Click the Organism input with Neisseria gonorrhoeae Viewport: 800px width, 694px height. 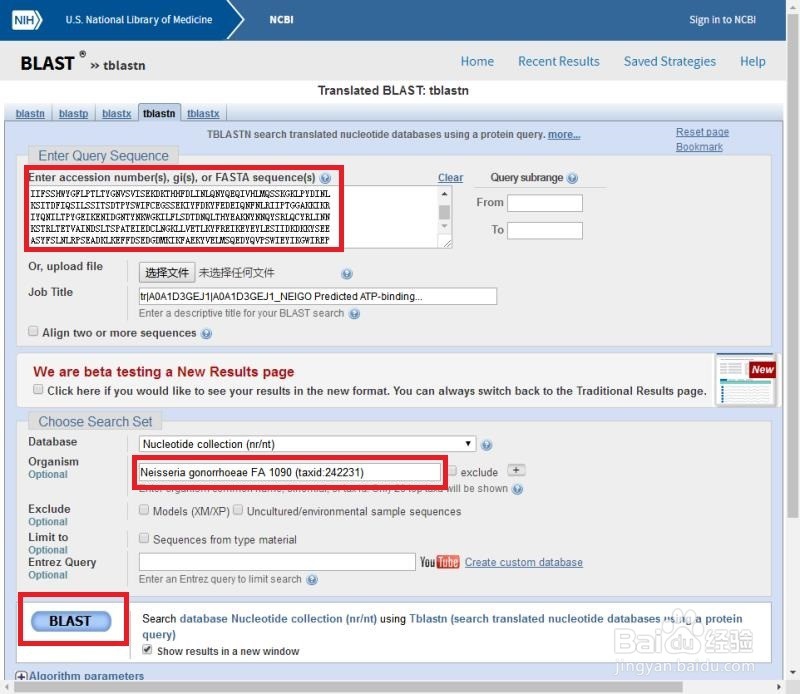[x=289, y=472]
